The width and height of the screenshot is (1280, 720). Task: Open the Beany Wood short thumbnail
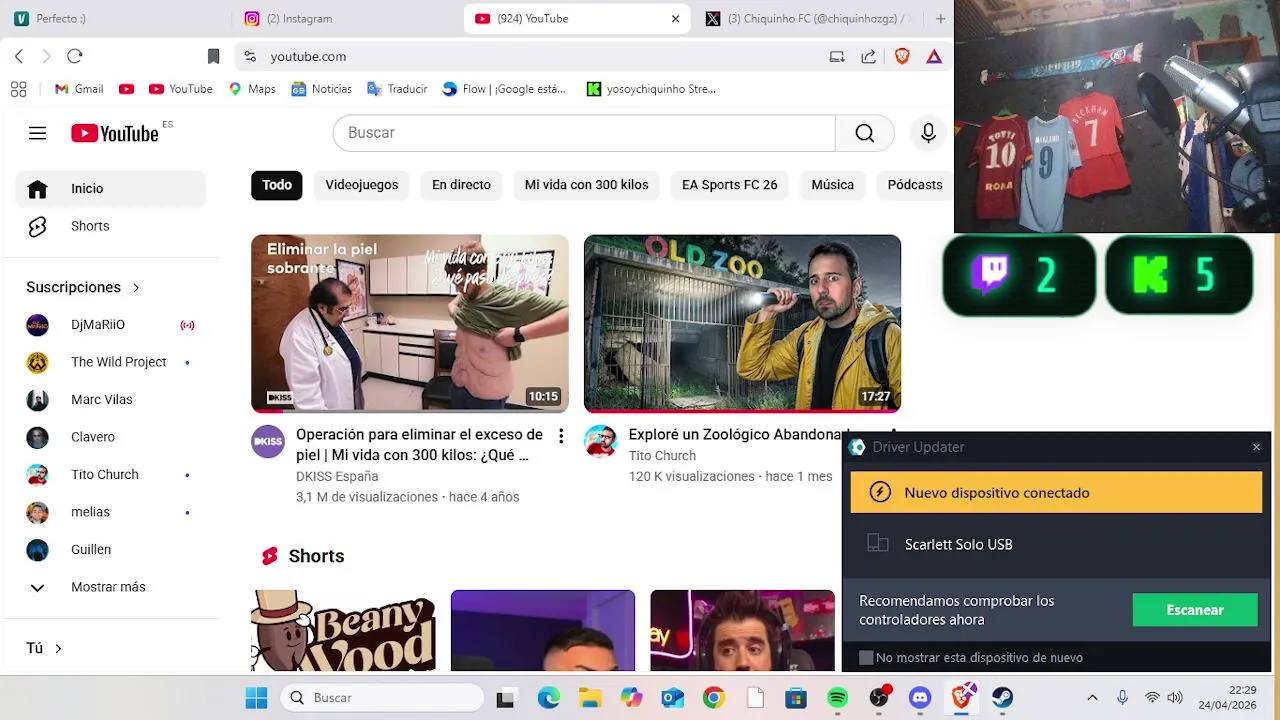pos(343,631)
